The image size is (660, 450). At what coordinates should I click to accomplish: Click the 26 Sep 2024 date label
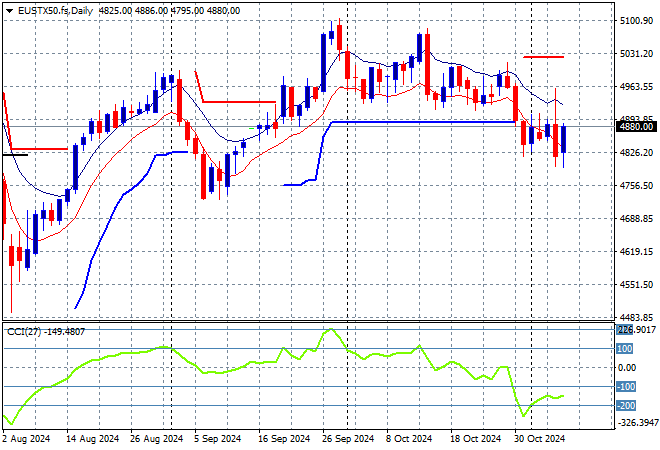tap(345, 438)
